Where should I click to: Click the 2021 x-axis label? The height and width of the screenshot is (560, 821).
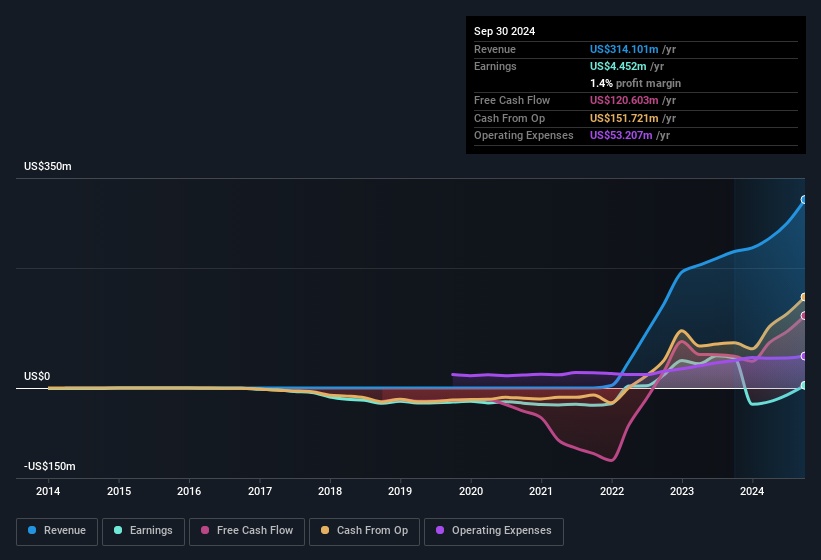[x=541, y=491]
